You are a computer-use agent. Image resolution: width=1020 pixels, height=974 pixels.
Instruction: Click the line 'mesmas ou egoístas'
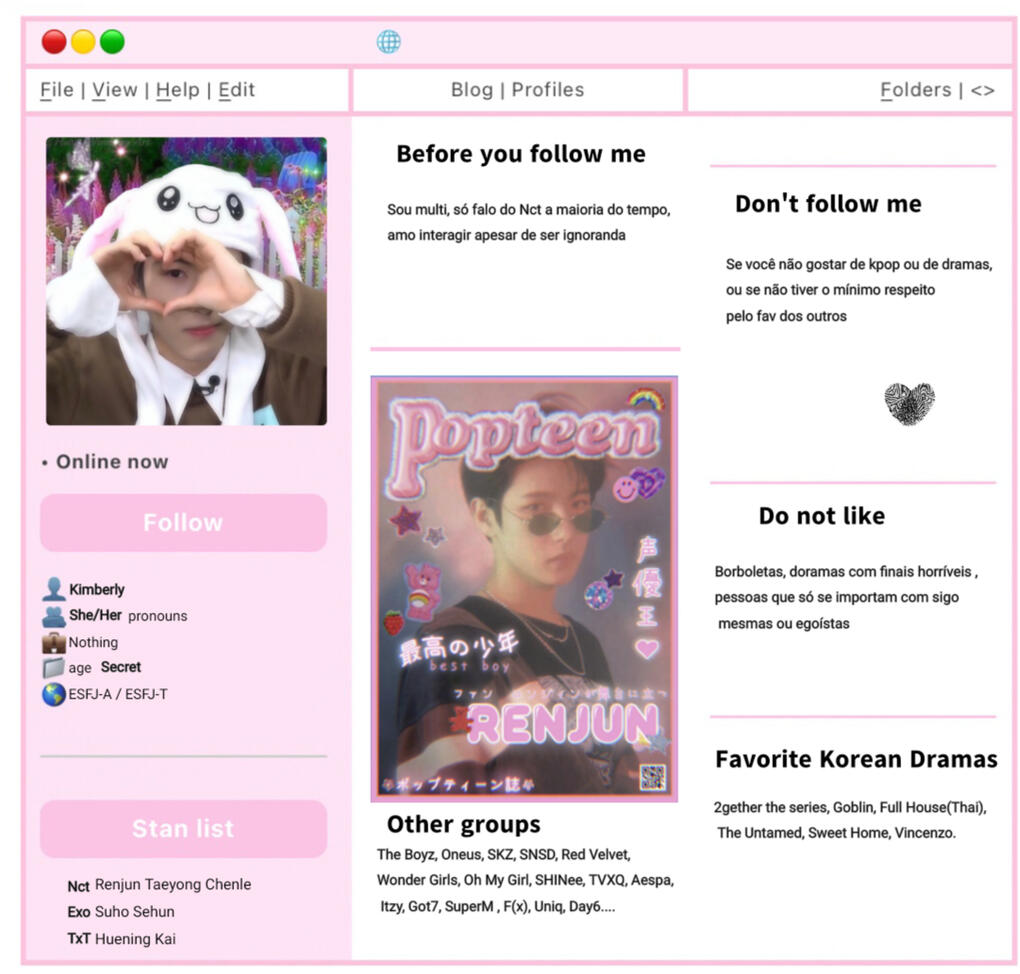[x=784, y=623]
